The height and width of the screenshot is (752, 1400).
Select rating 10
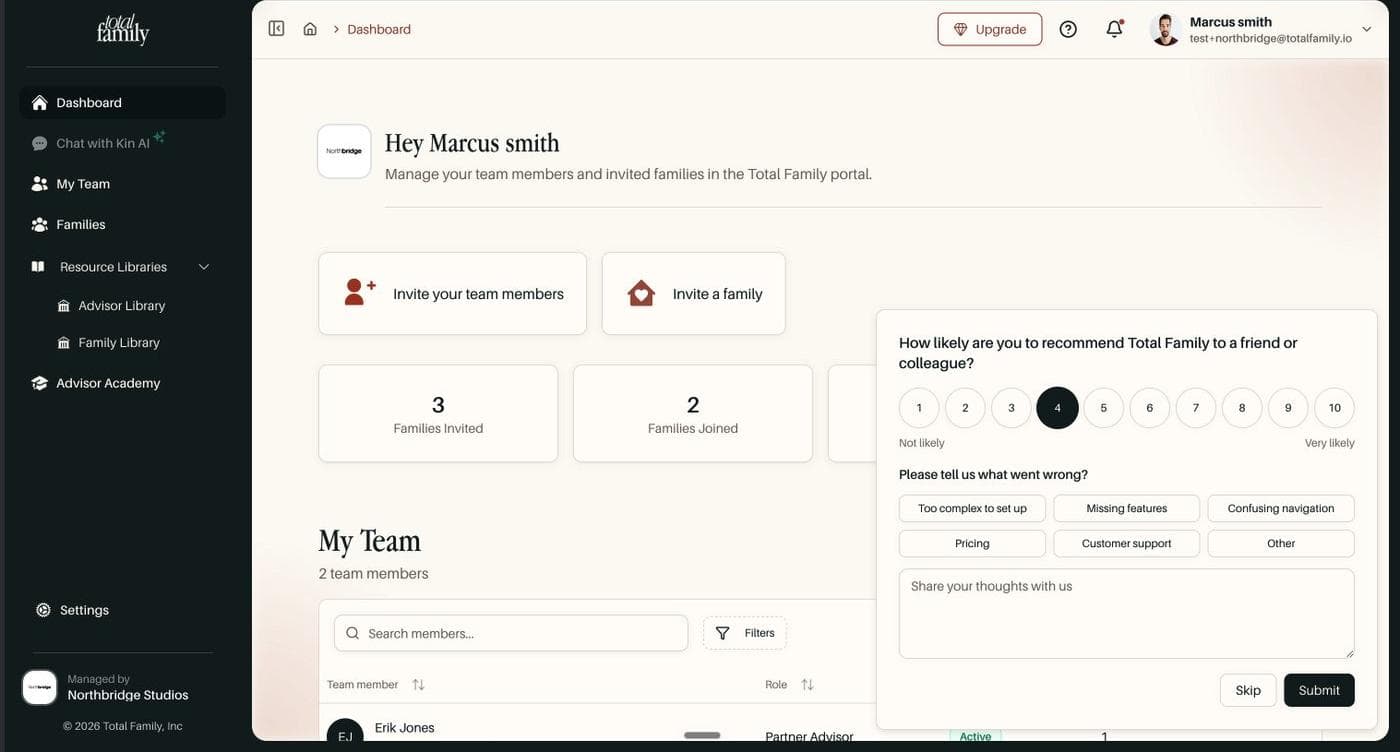(x=1334, y=408)
